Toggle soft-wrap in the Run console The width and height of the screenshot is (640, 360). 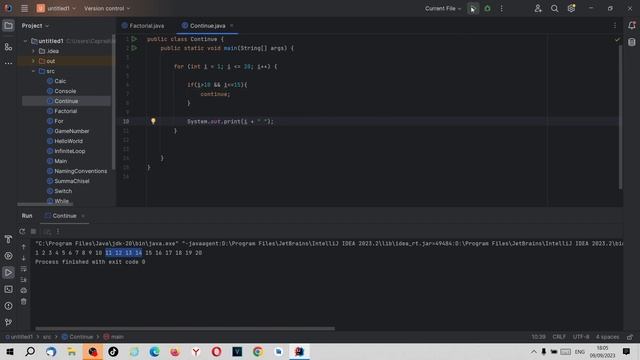click(x=23, y=269)
